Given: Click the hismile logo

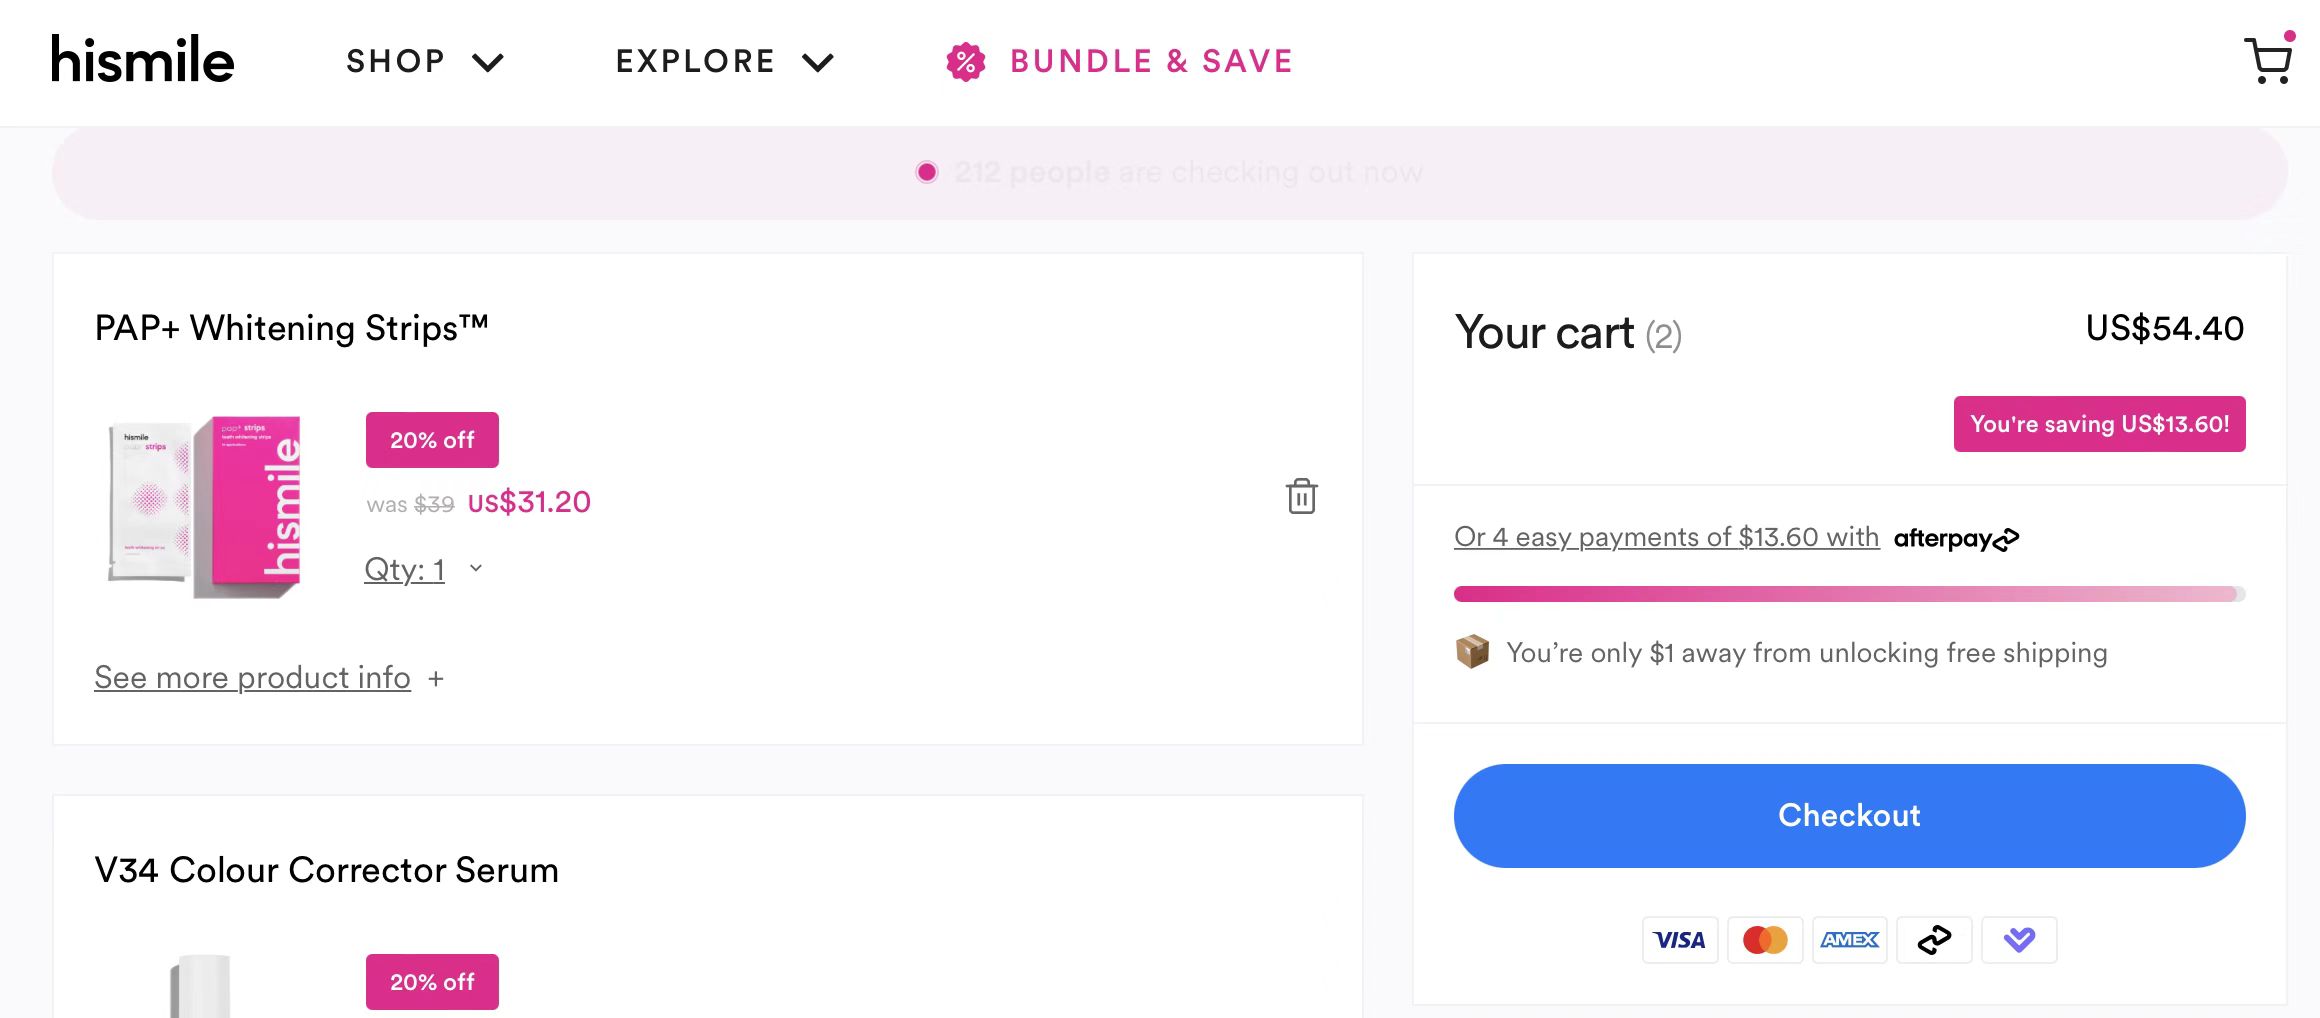Looking at the screenshot, I should (142, 60).
